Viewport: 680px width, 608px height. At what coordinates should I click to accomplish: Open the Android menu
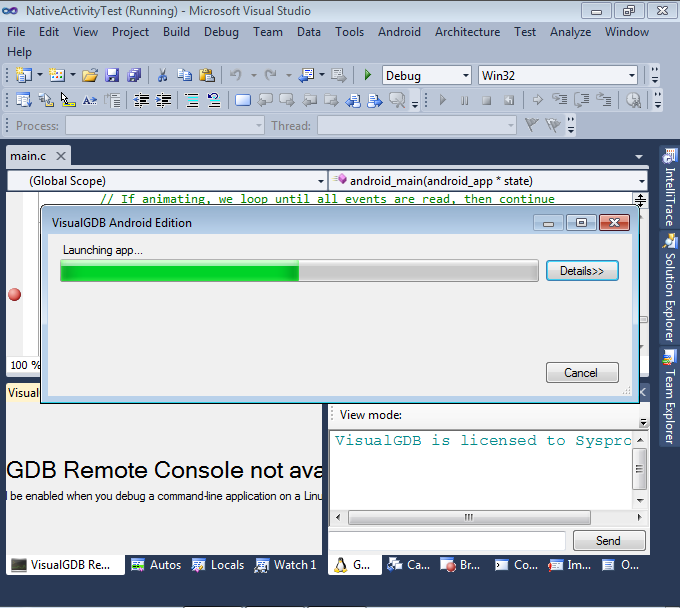click(x=399, y=32)
